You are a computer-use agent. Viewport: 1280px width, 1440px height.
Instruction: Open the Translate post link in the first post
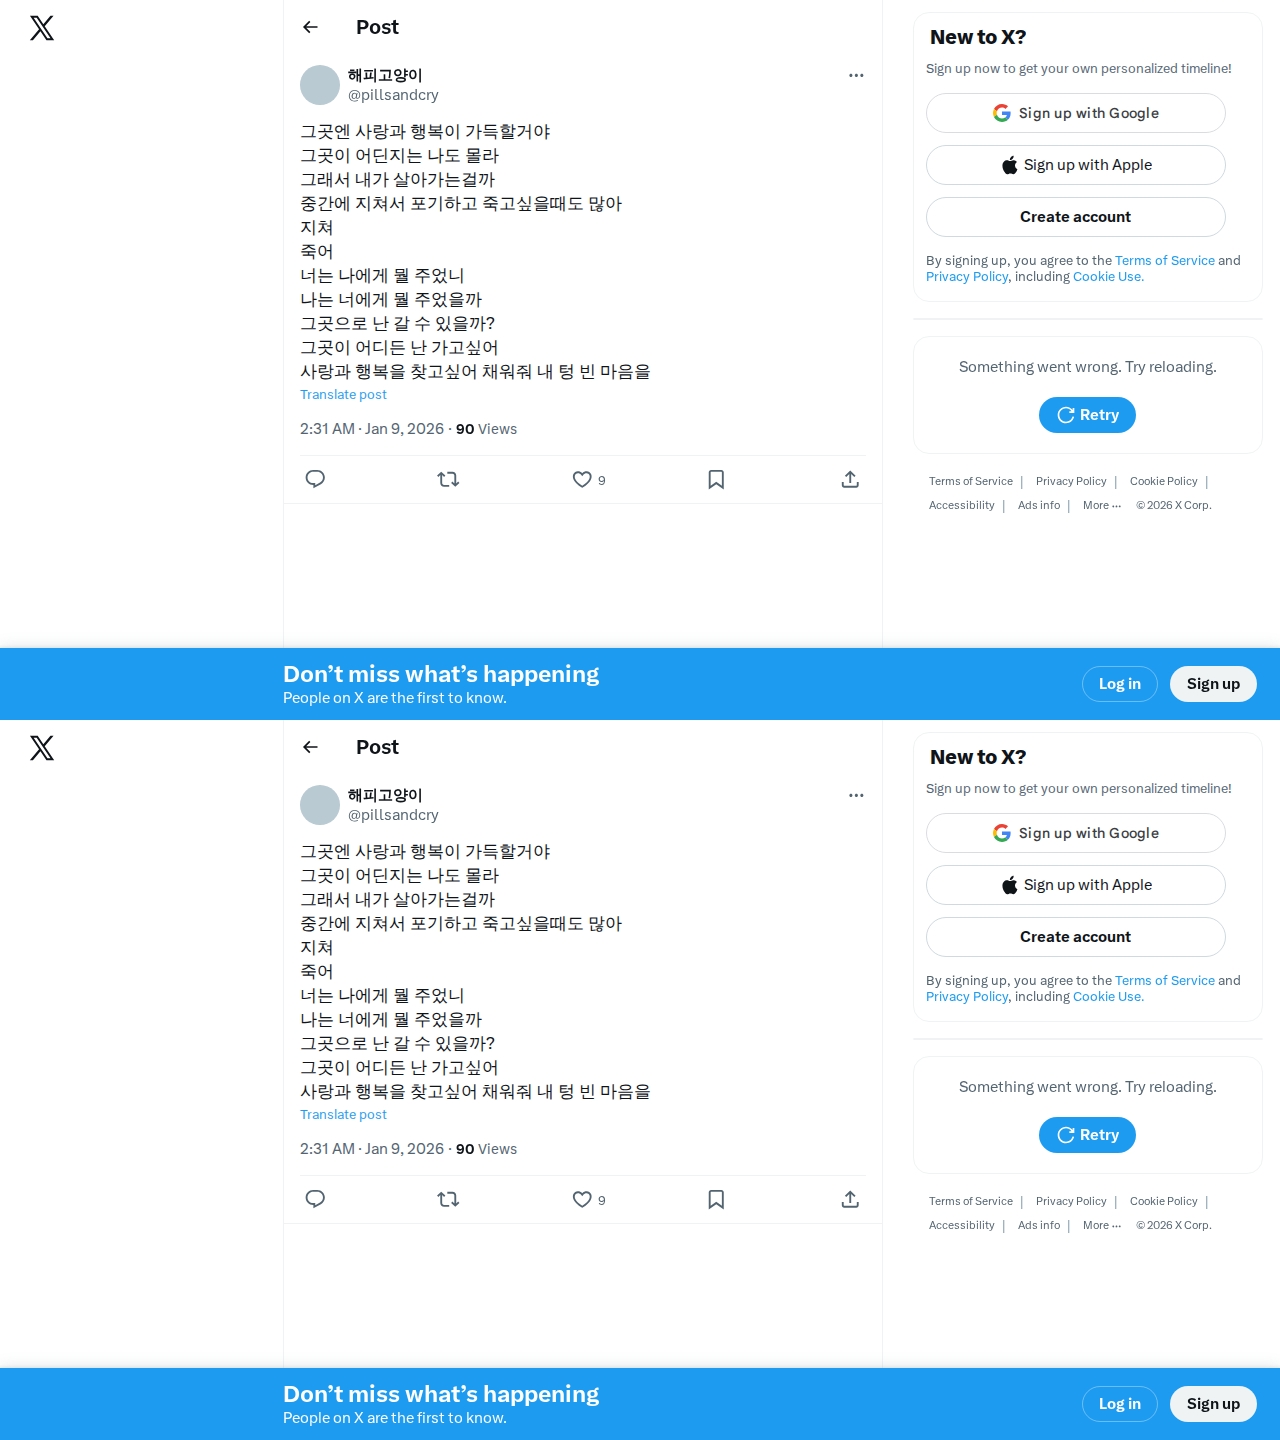pyautogui.click(x=343, y=395)
